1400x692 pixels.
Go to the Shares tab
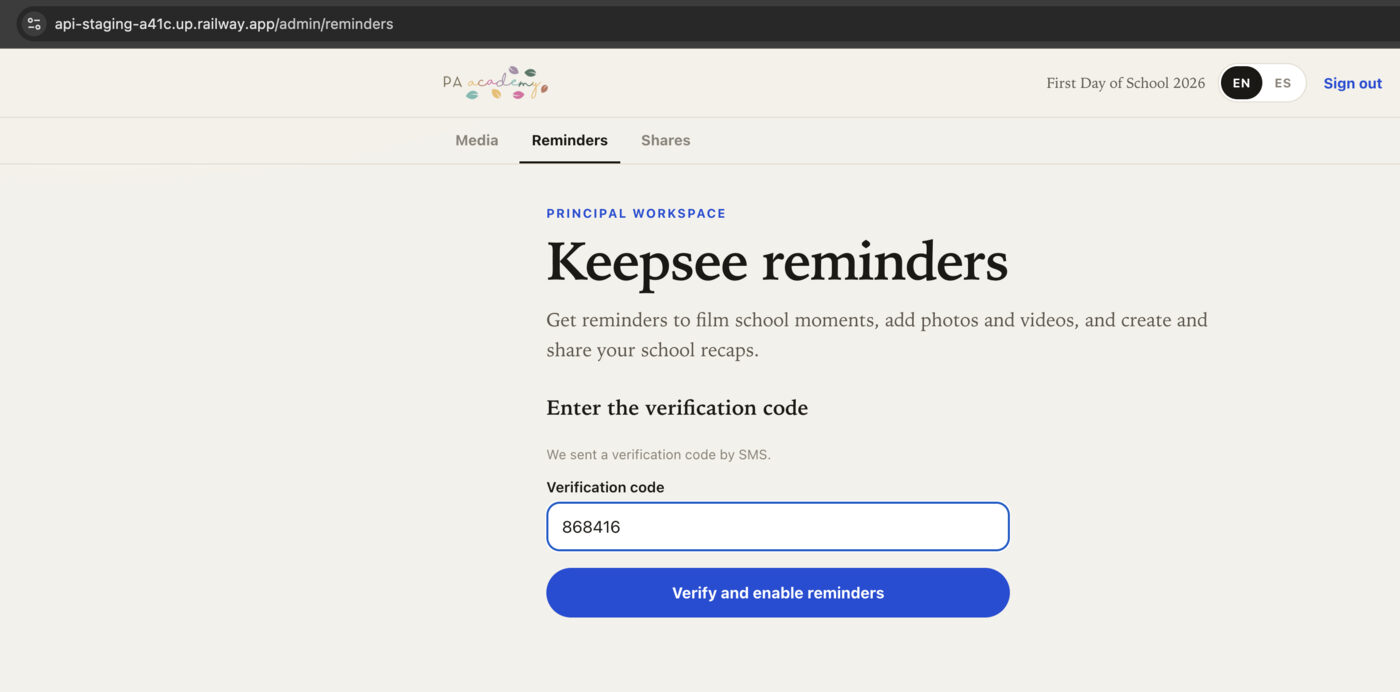click(x=666, y=140)
